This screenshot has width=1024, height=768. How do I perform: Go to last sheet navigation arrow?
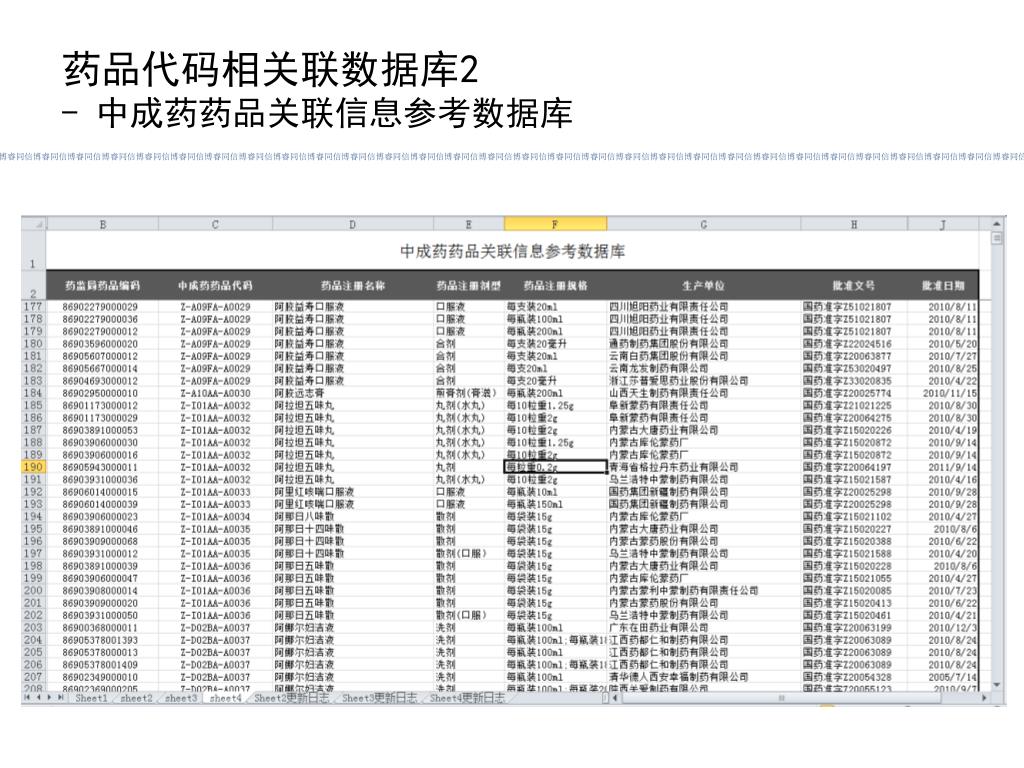click(x=61, y=698)
